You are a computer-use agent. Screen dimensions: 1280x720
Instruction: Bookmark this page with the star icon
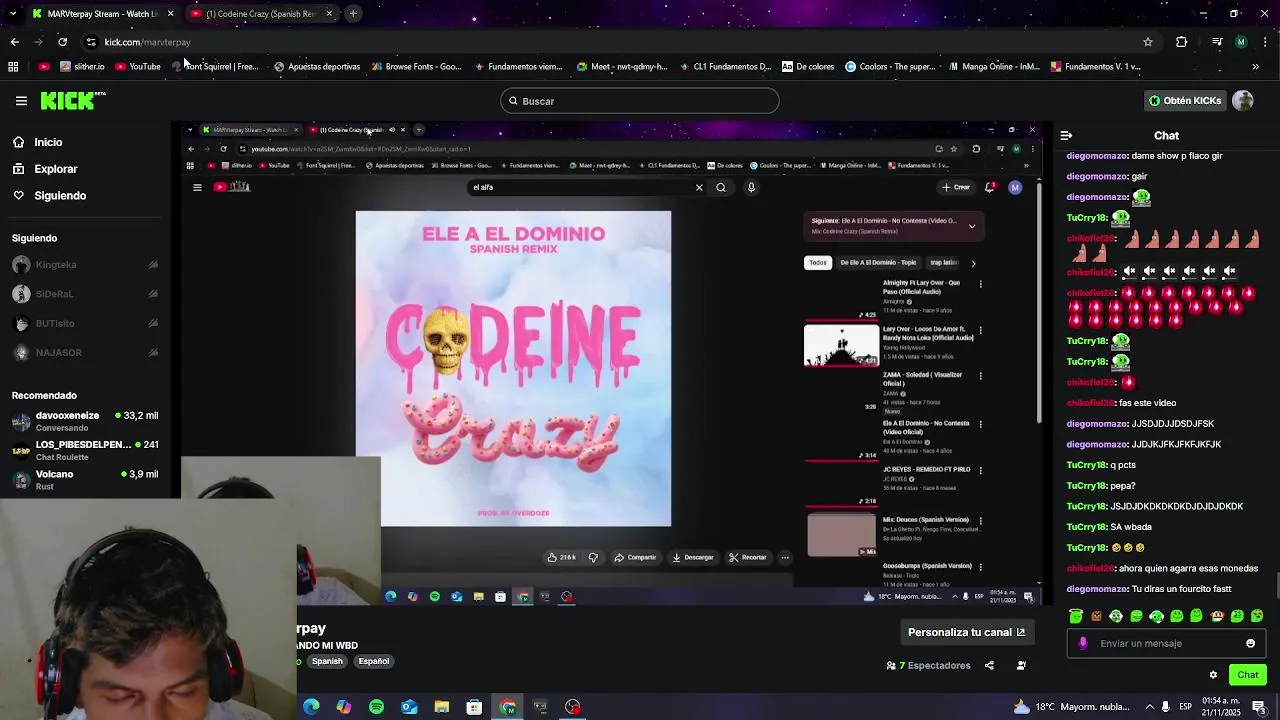tap(1148, 42)
